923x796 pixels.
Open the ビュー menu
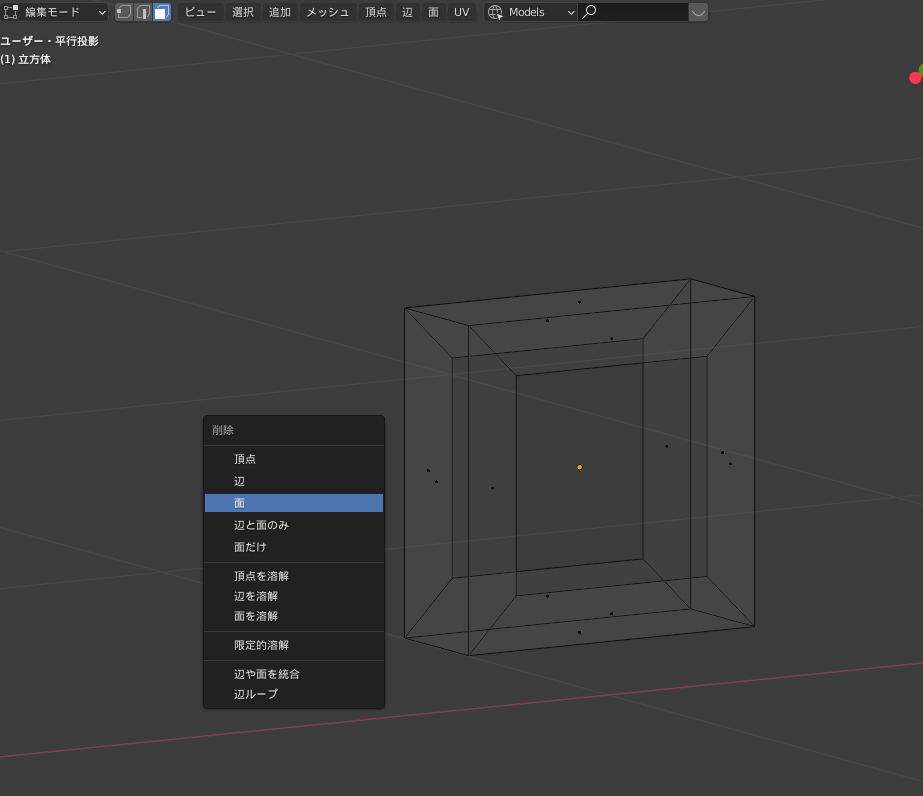[x=200, y=12]
